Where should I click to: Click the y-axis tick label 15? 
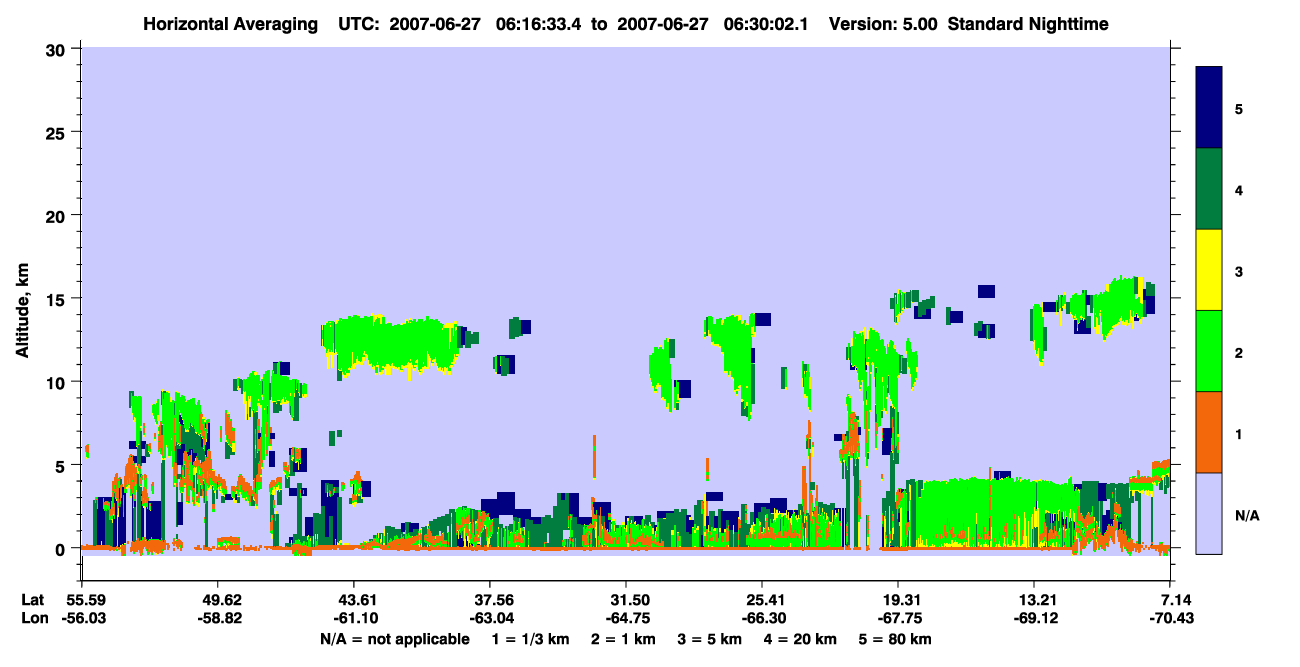(x=58, y=299)
